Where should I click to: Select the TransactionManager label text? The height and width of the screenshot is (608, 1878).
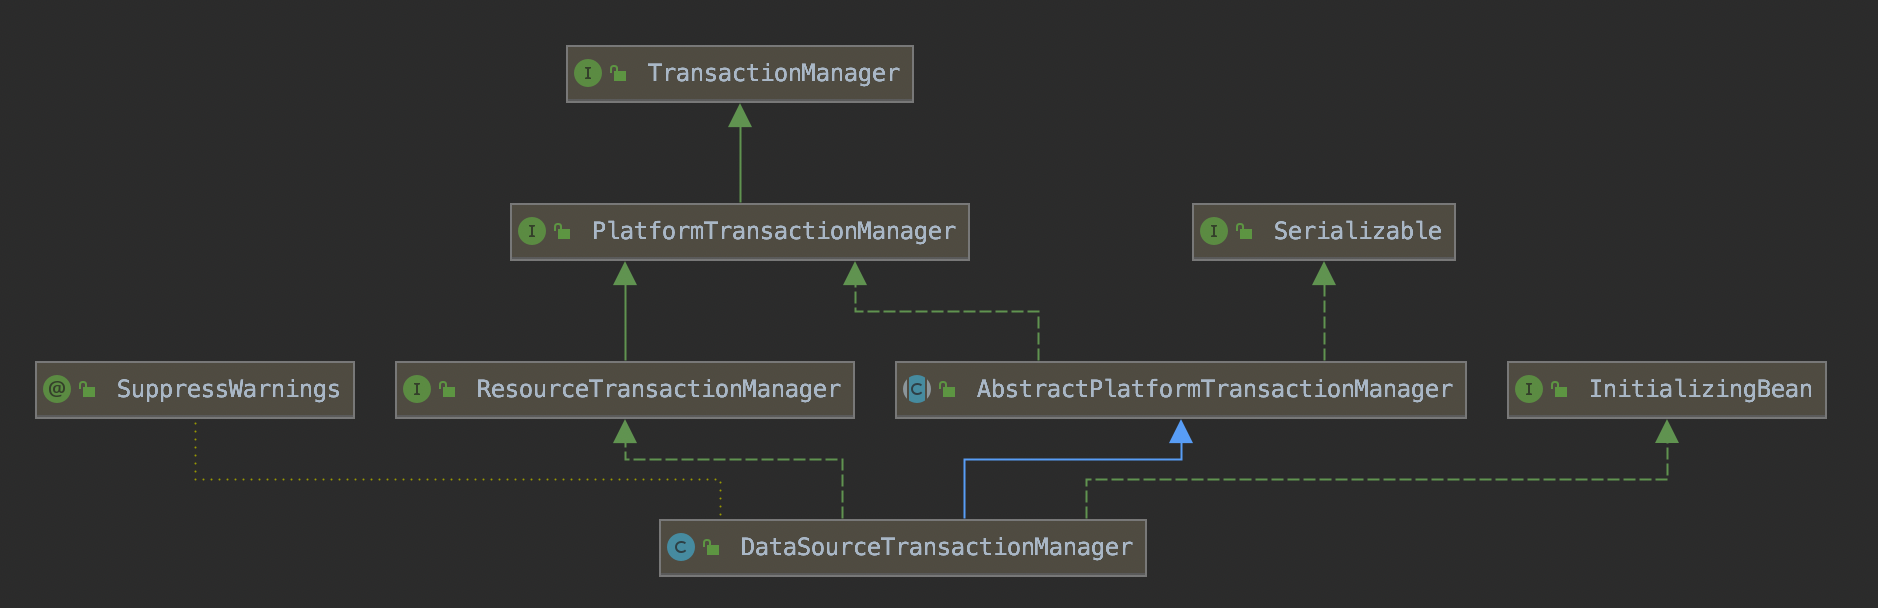click(773, 73)
